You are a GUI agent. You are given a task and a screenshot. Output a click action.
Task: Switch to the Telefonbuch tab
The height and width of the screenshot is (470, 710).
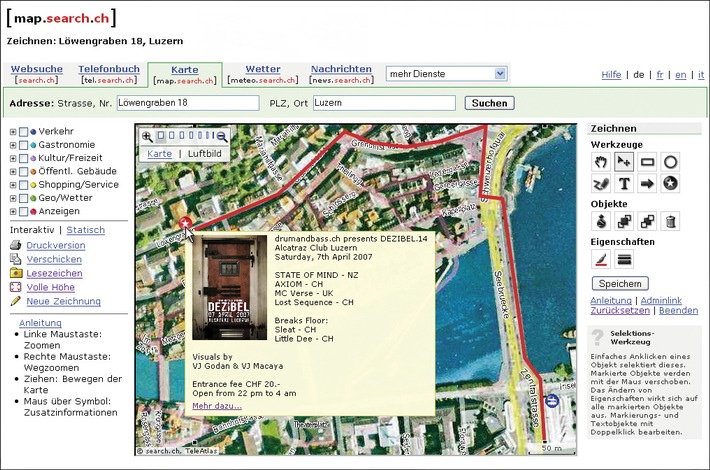[109, 69]
